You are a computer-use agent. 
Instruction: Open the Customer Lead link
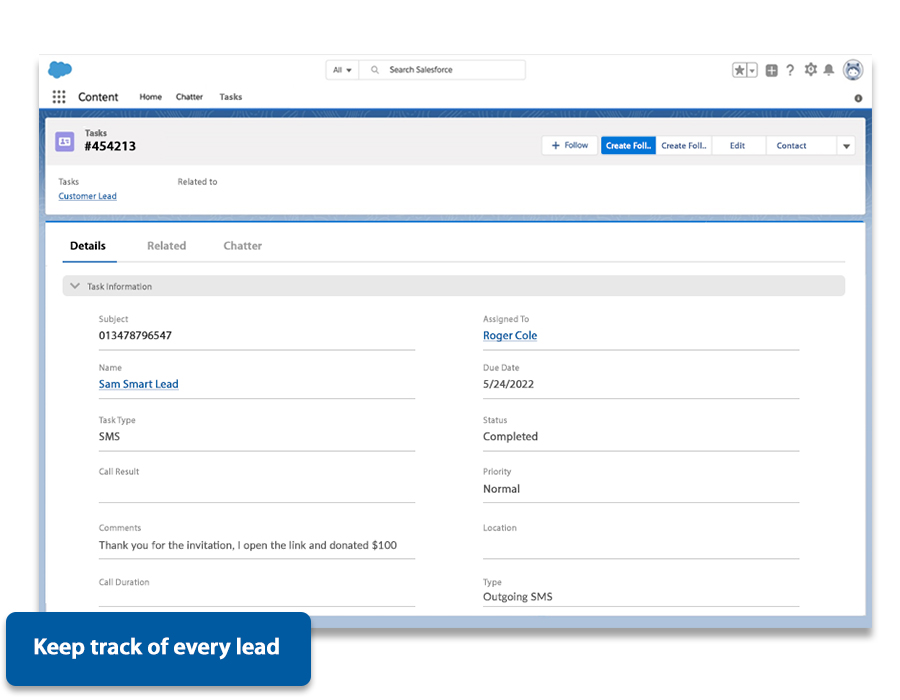coord(87,196)
